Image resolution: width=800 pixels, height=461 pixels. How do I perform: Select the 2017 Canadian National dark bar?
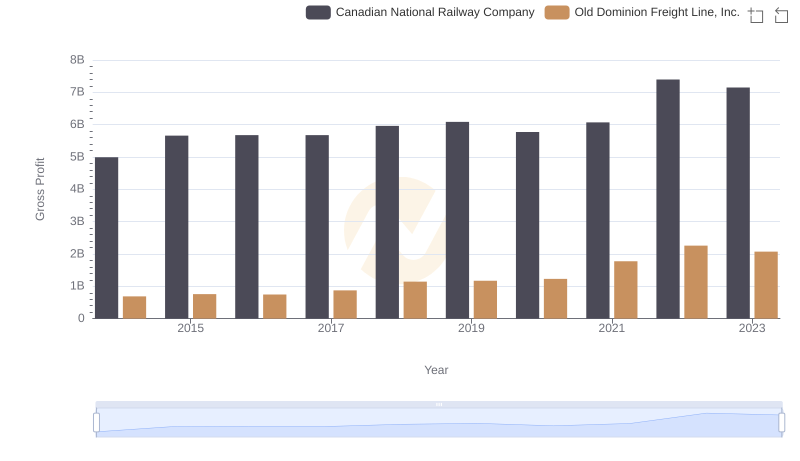point(317,227)
